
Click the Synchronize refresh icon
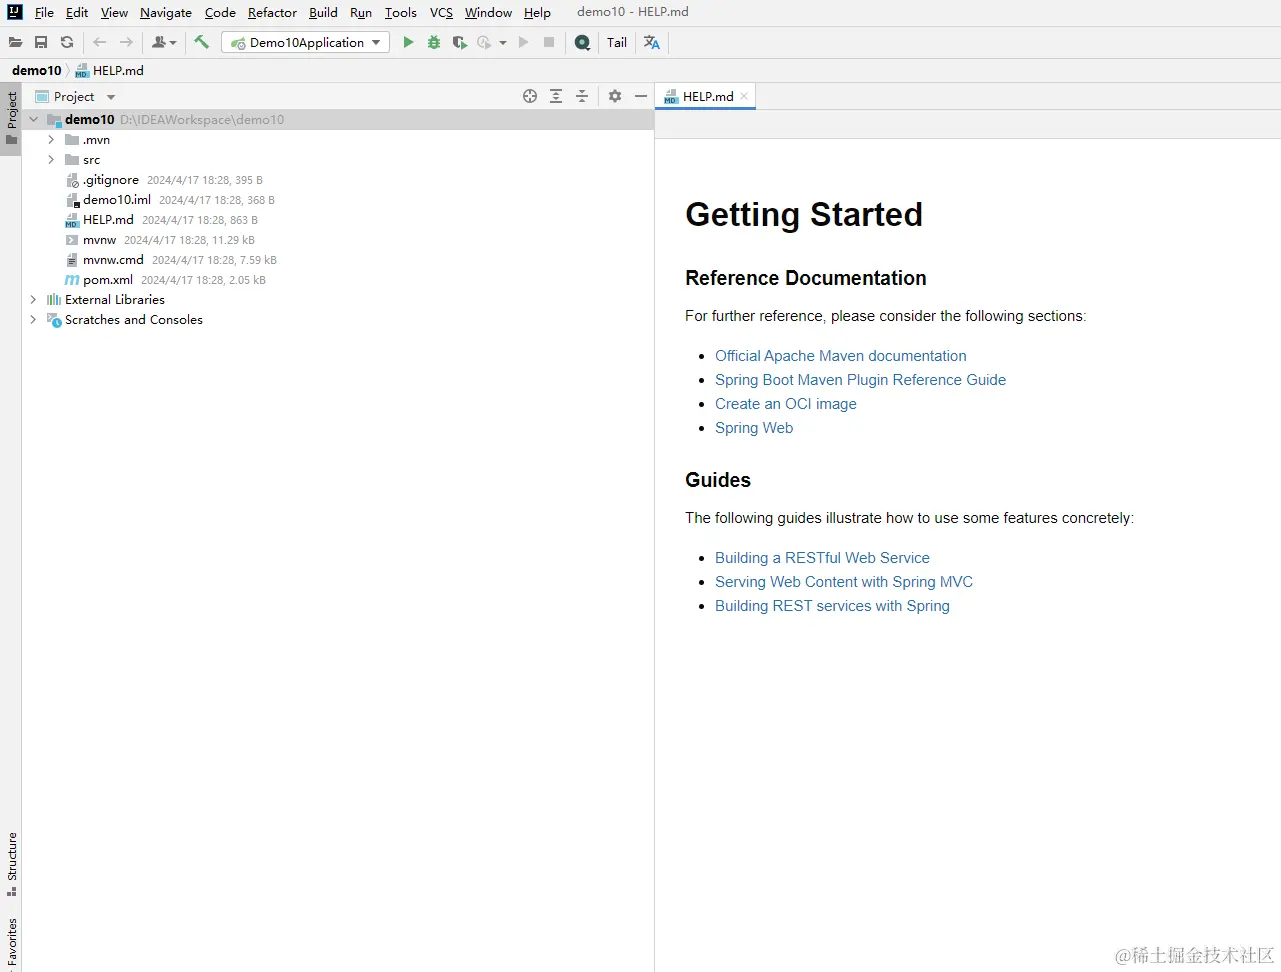[x=67, y=42]
